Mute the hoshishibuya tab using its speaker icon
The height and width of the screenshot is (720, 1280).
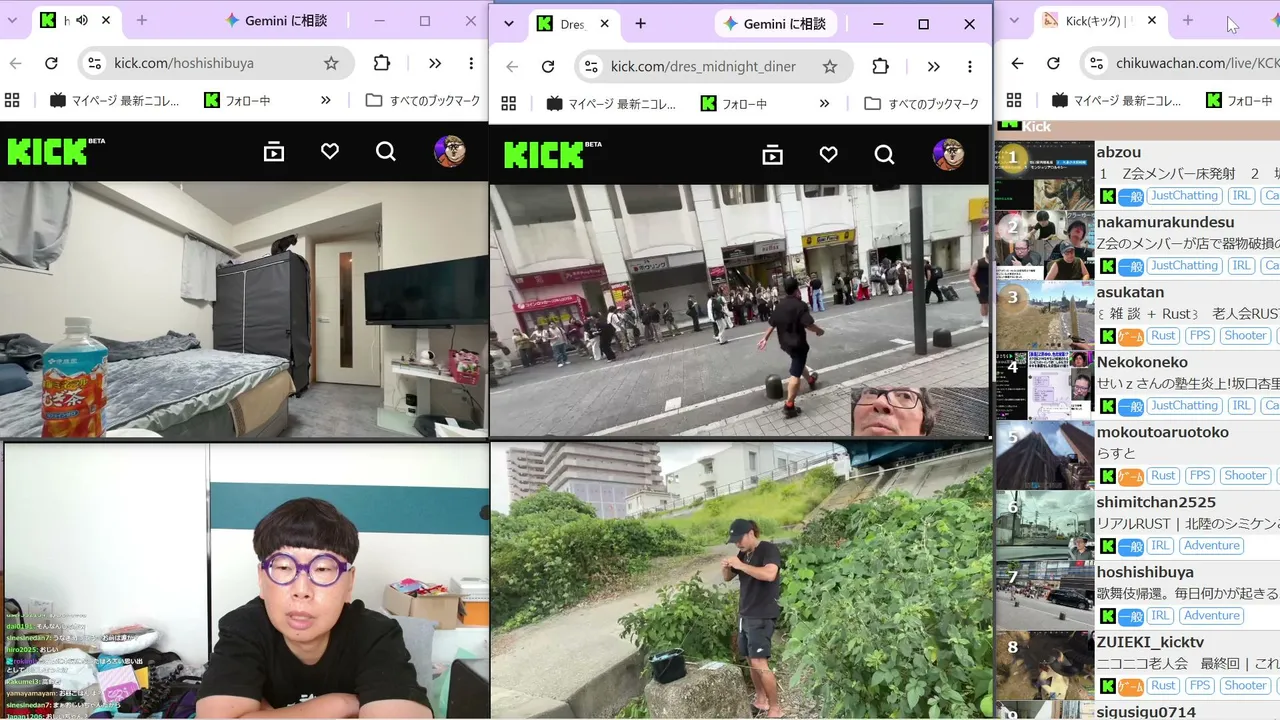[82, 20]
